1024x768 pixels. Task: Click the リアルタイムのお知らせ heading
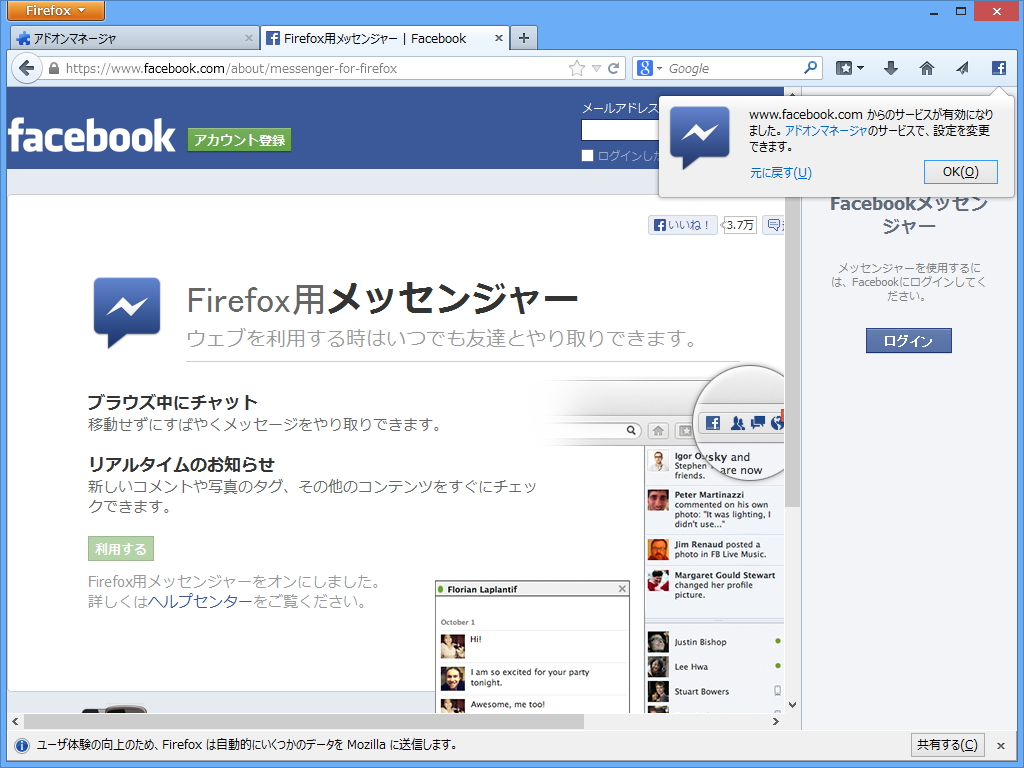pyautogui.click(x=181, y=464)
